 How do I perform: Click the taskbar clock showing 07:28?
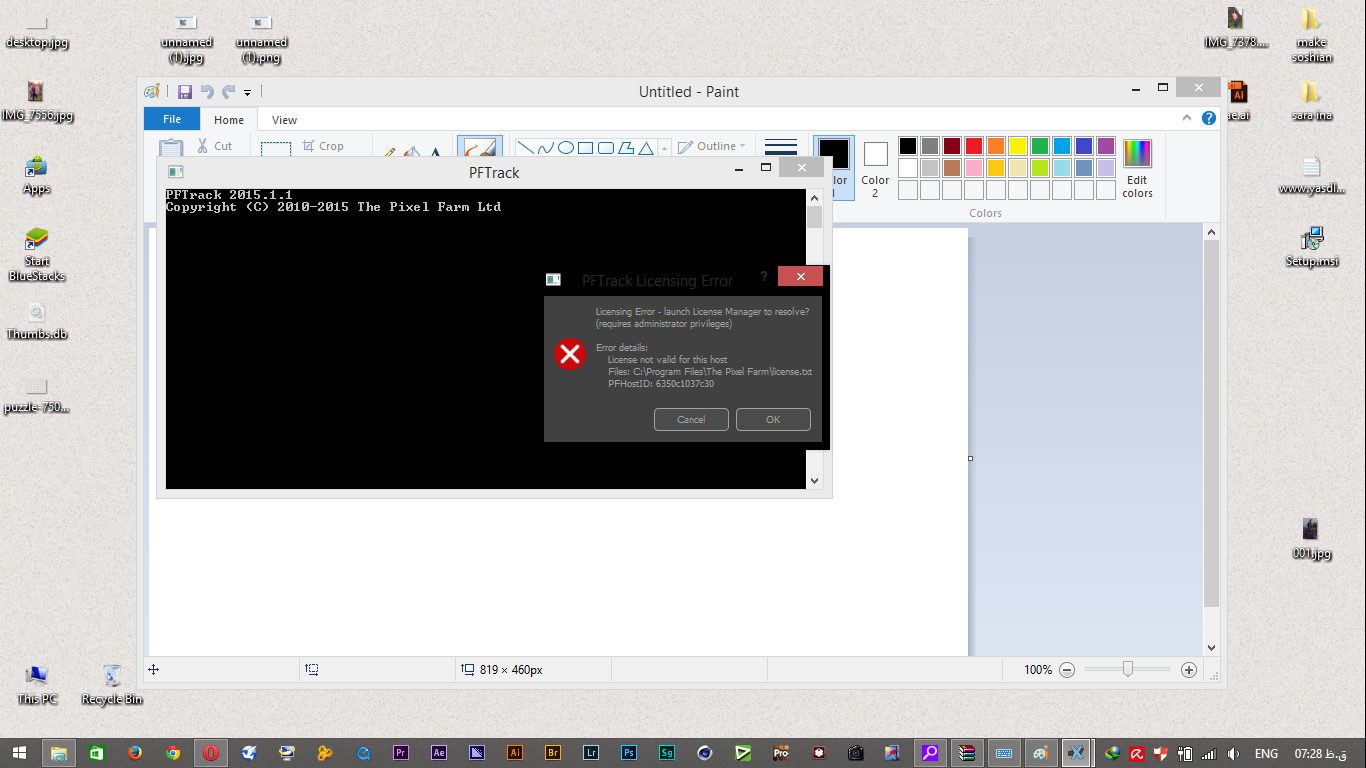click(x=1322, y=753)
